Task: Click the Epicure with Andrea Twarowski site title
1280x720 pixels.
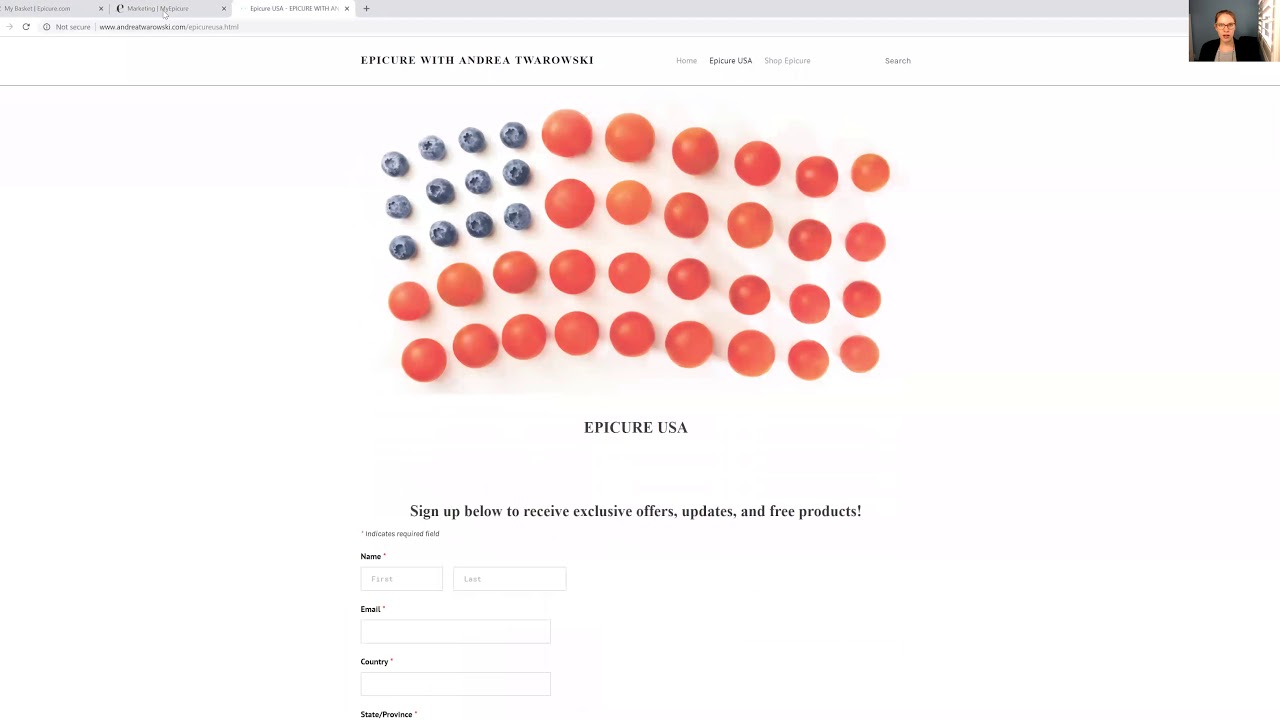Action: [477, 60]
